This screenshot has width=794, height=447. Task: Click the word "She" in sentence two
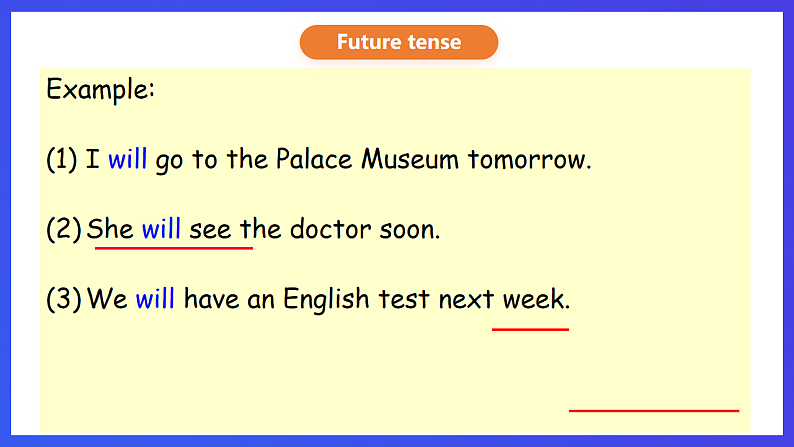pos(110,229)
